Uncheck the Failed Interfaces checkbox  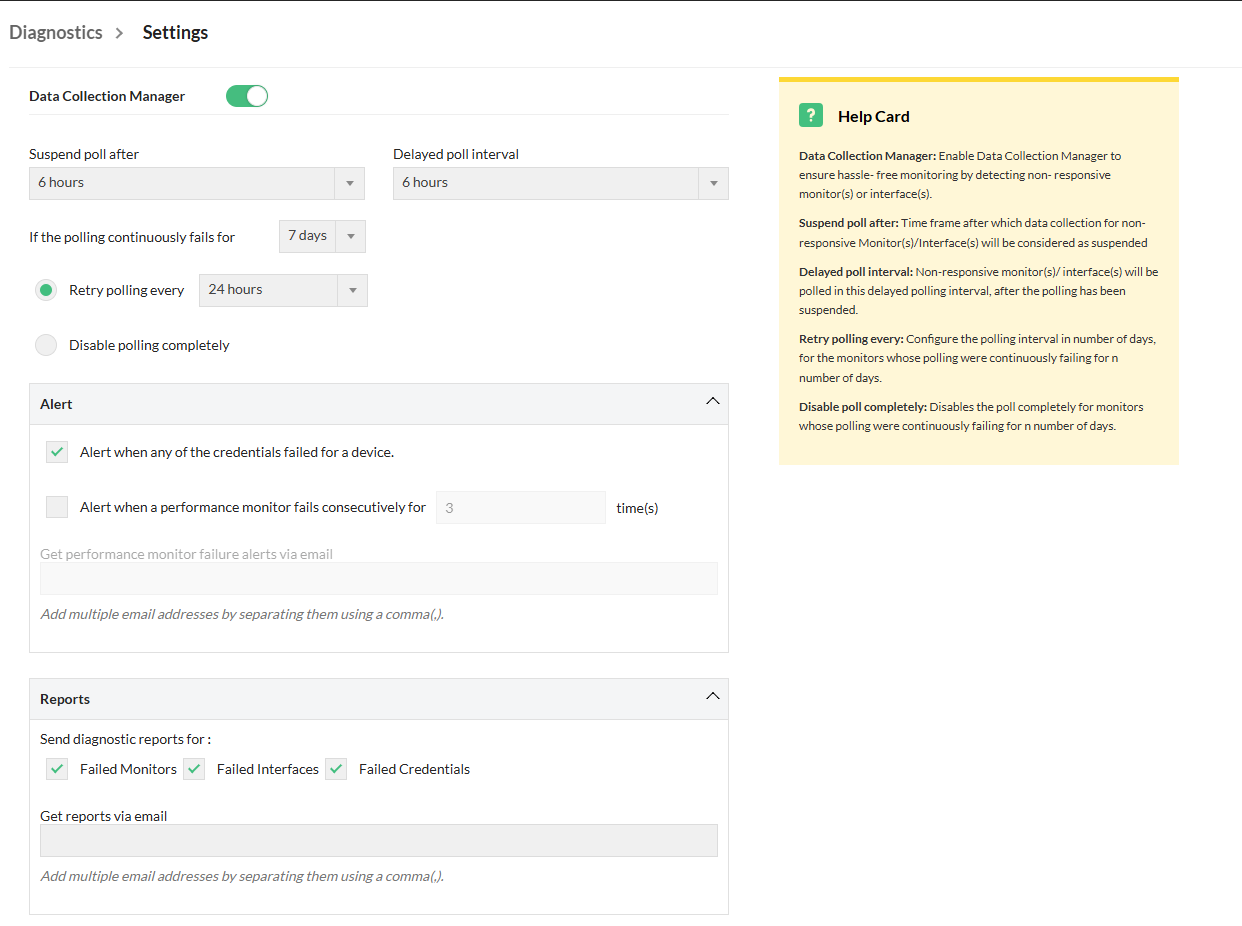coord(194,769)
